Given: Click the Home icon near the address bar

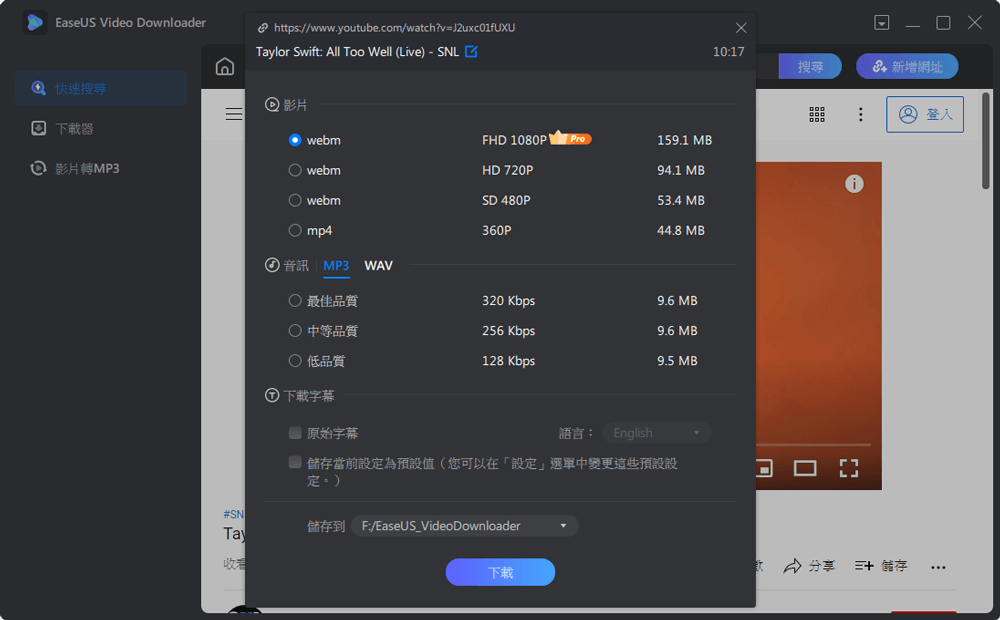Looking at the screenshot, I should tap(225, 67).
